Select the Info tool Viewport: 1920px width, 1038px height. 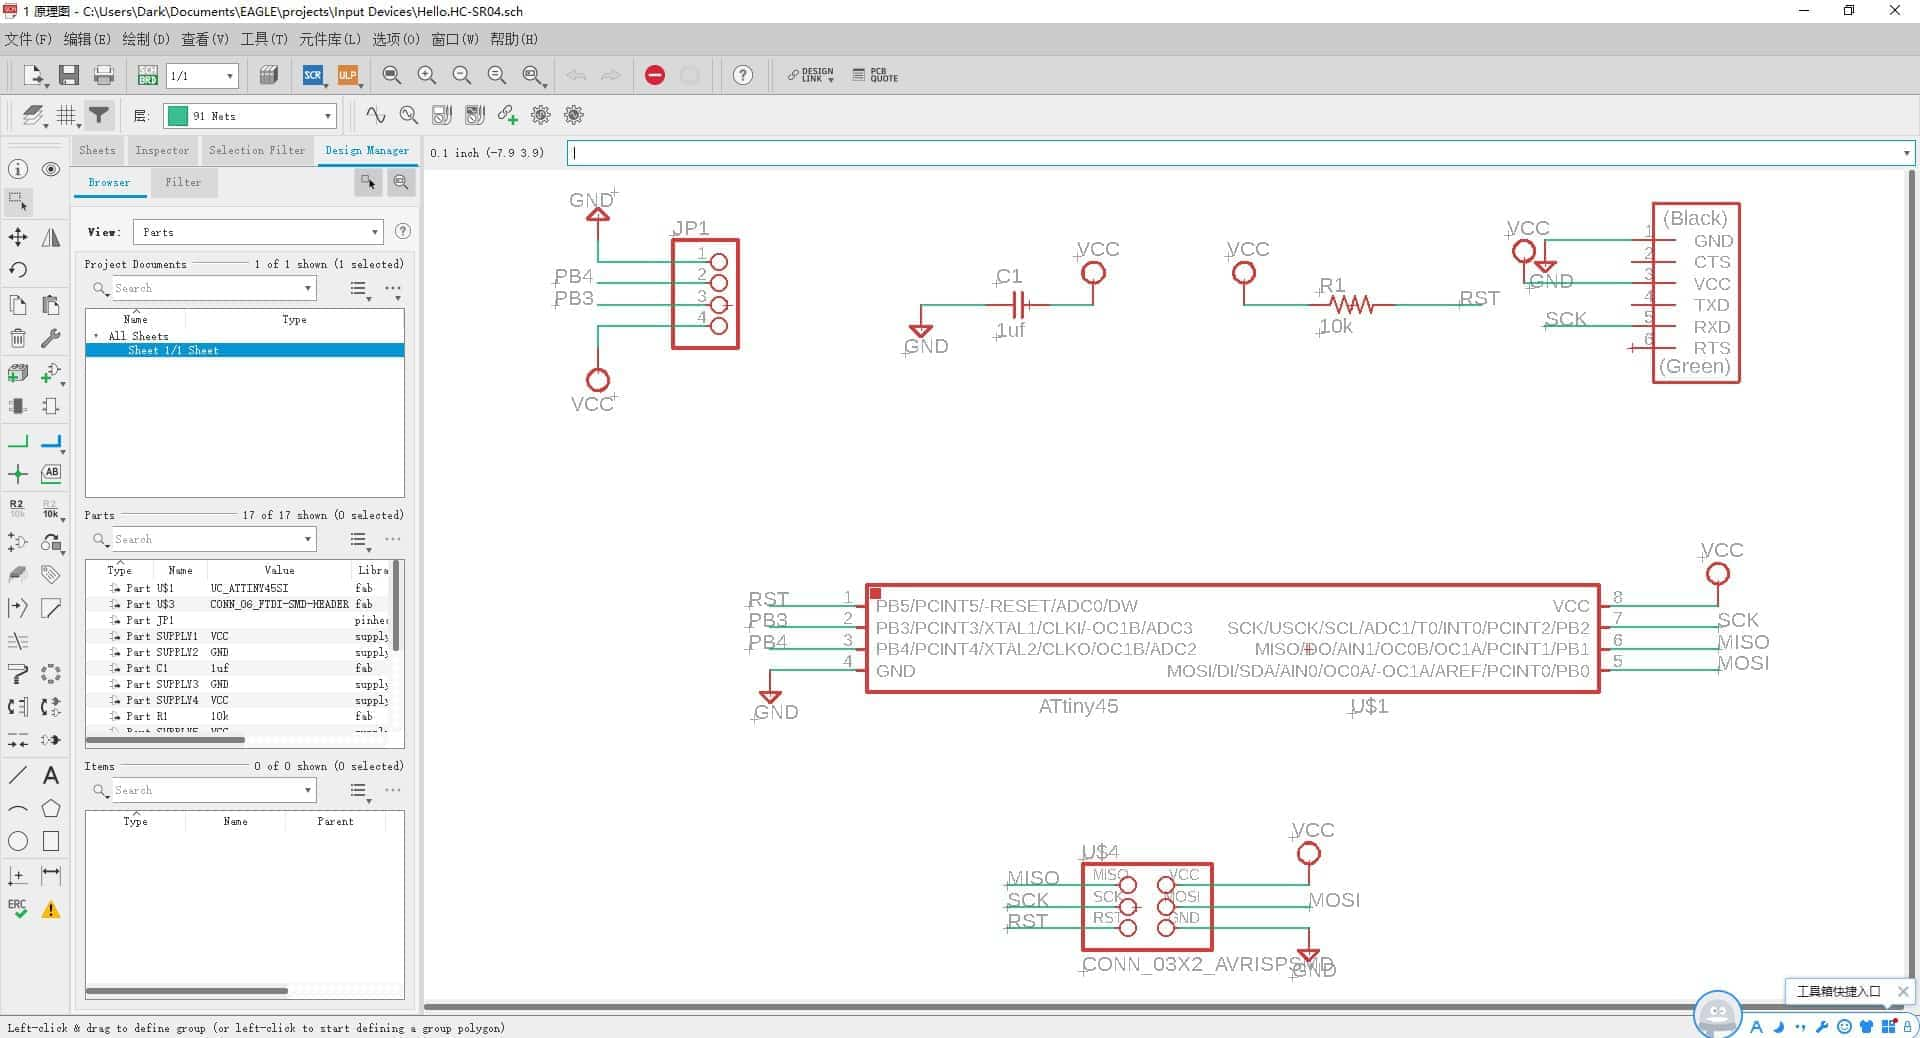pos(18,169)
